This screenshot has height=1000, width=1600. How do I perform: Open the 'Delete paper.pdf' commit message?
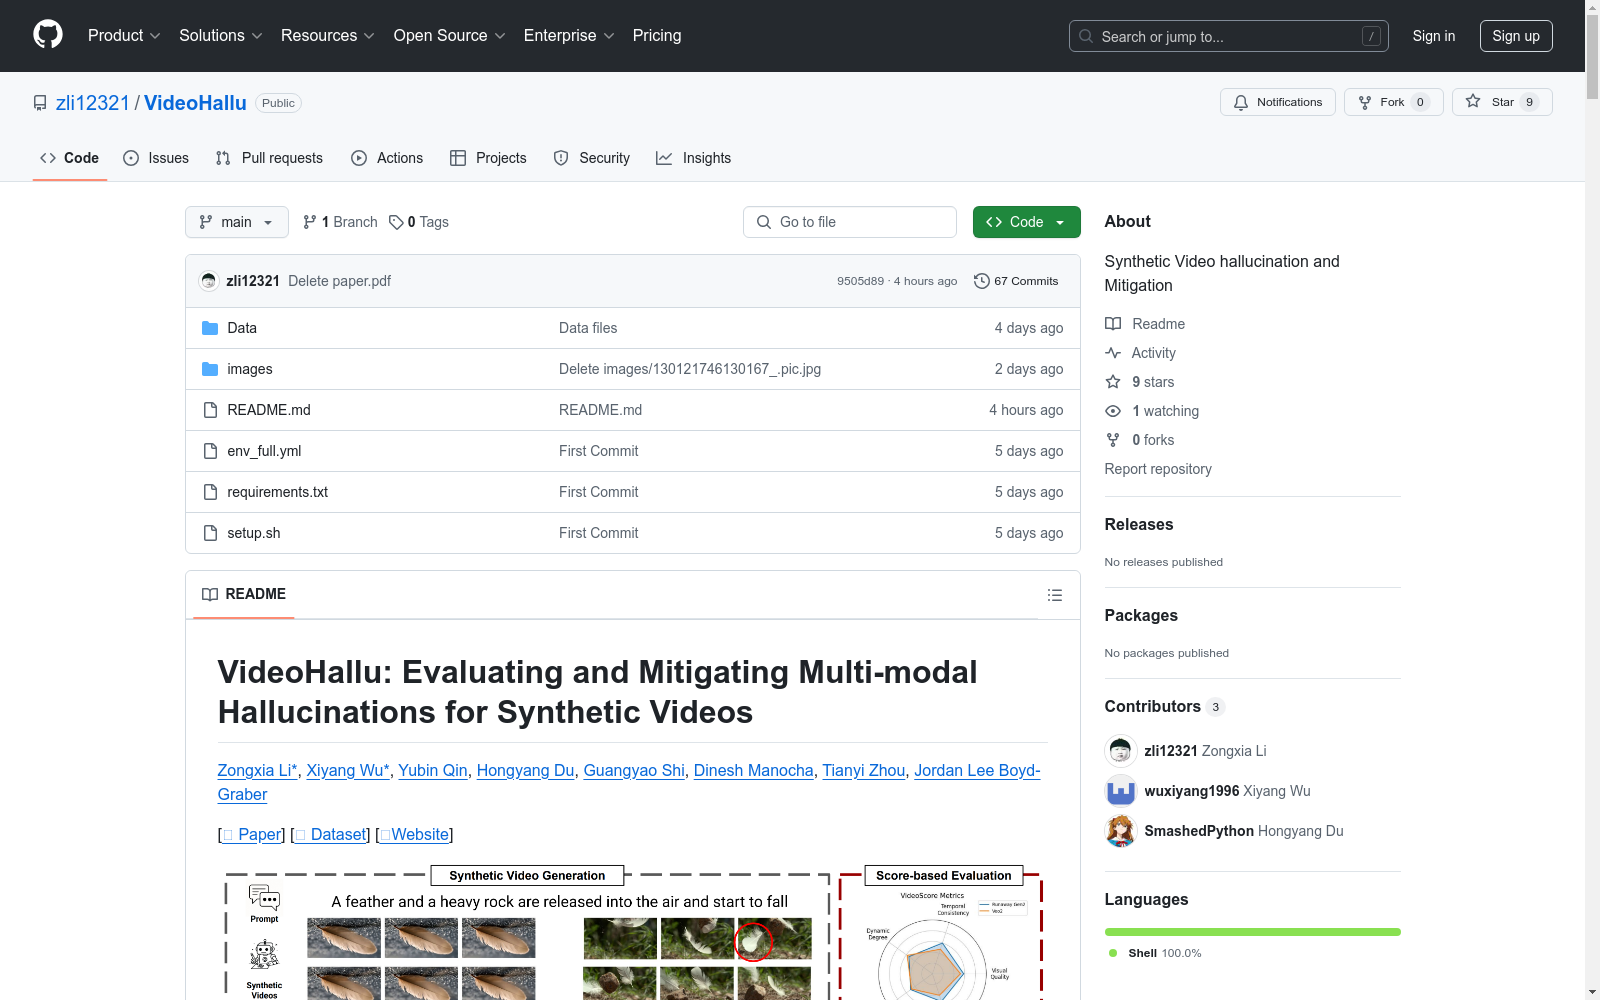click(339, 281)
